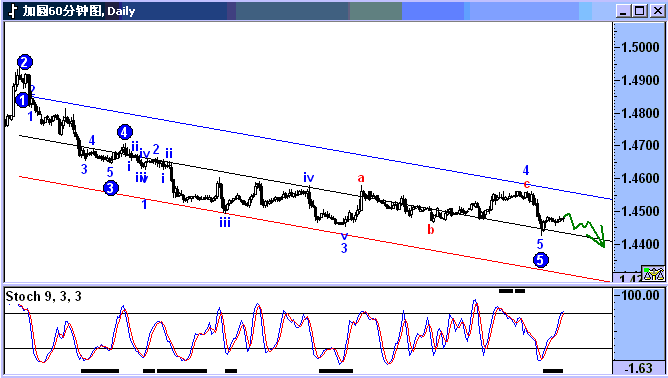Minimize the chart window
The image size is (668, 378).
[x=624, y=10]
